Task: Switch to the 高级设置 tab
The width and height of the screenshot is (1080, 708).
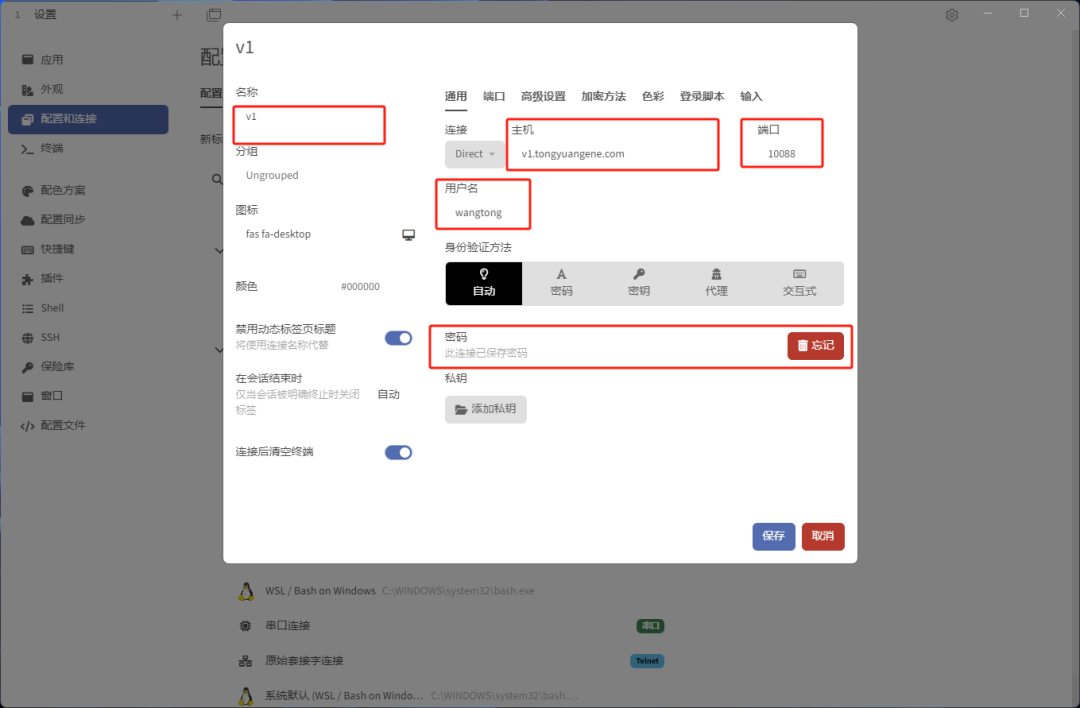Action: click(x=543, y=96)
